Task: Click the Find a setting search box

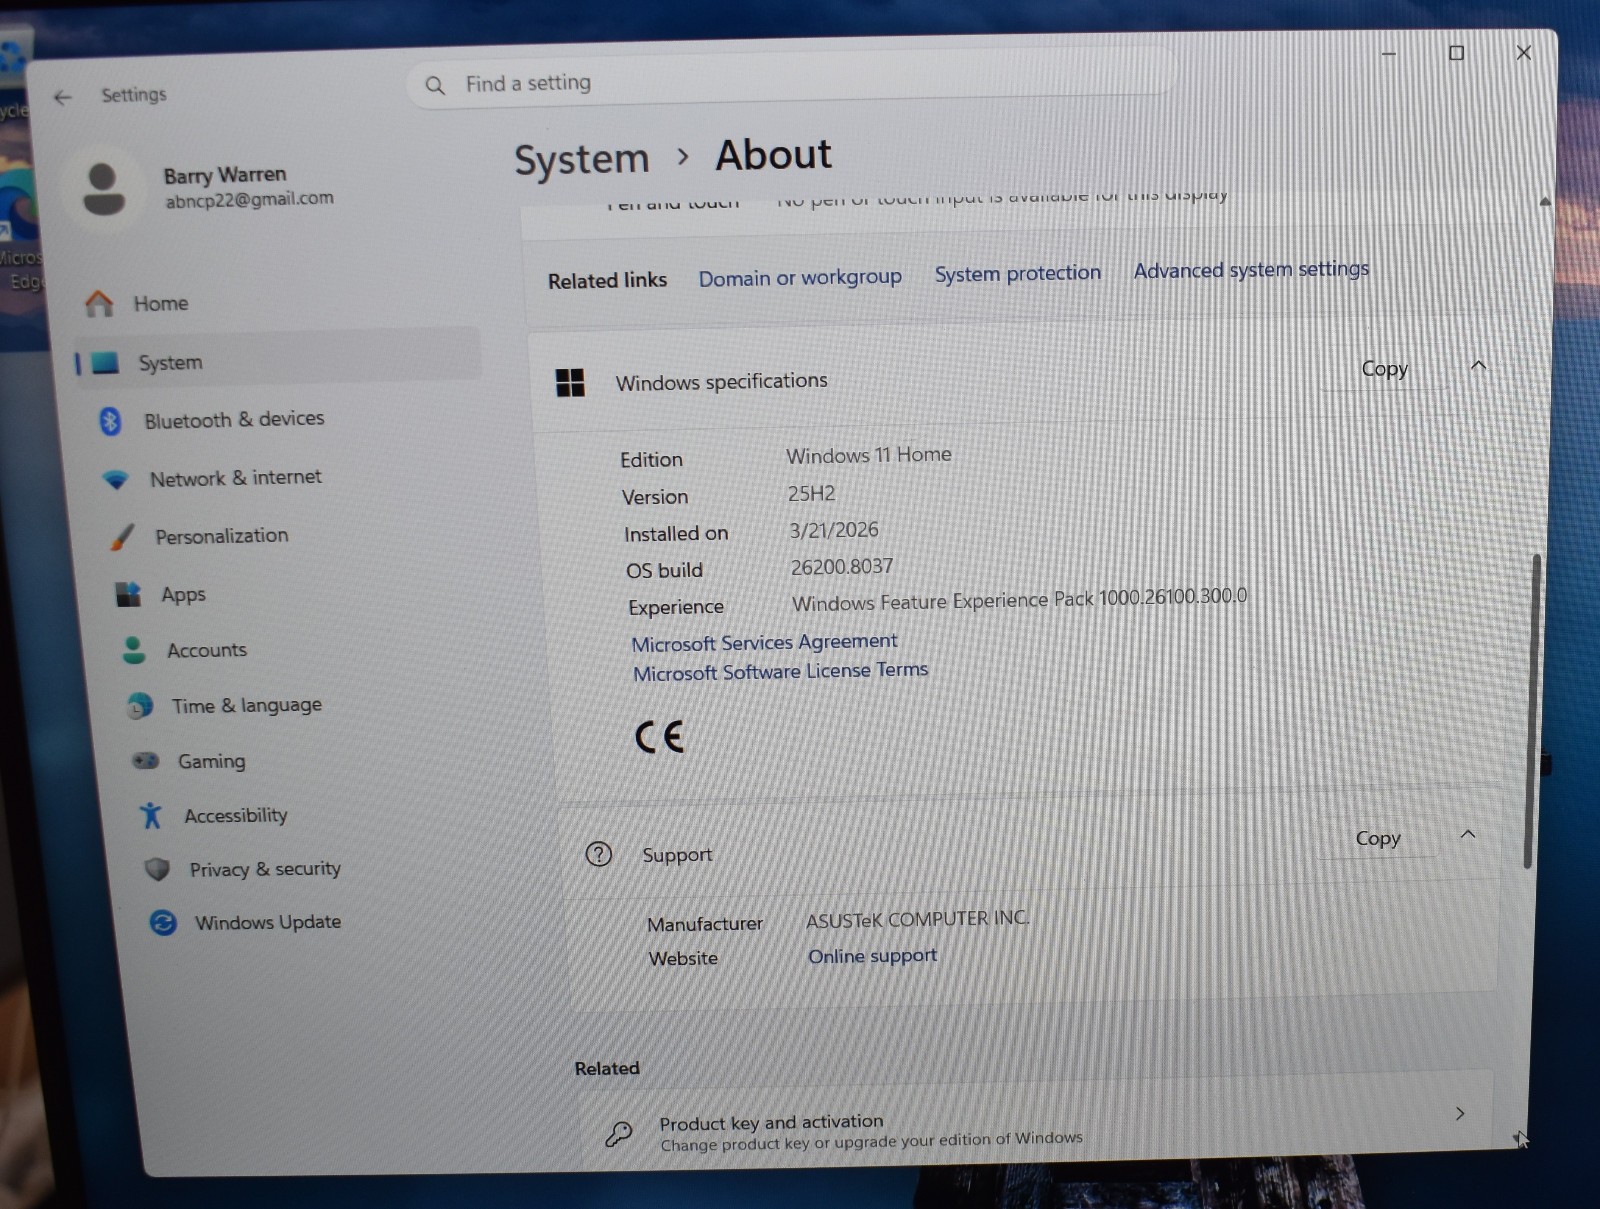Action: [x=790, y=81]
